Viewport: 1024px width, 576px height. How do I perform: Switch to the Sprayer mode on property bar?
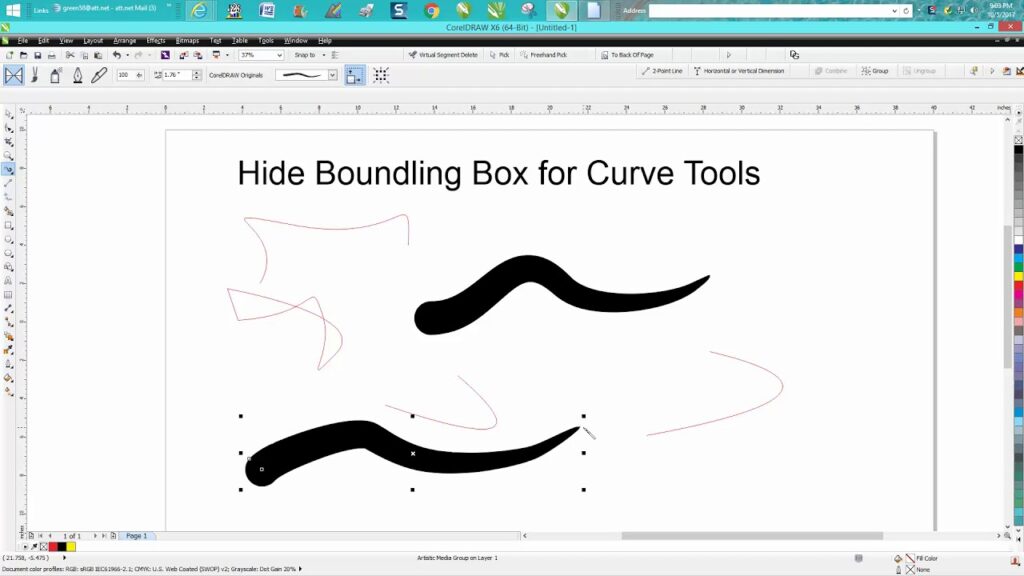[56, 74]
